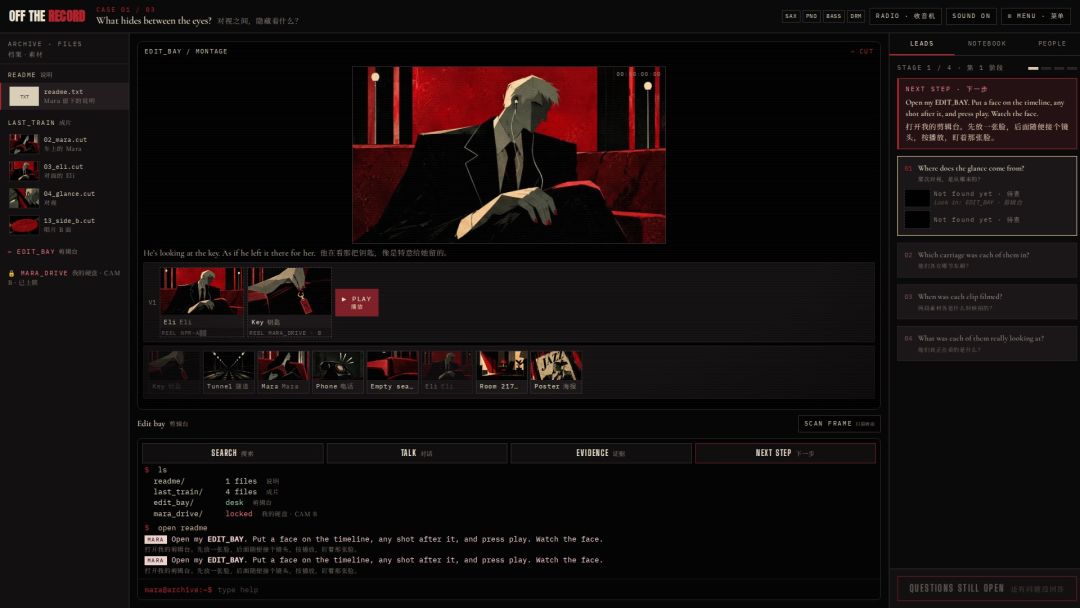The image size is (1080, 608).
Task: Expand lead 'When was each clip filmed?'
Action: [x=987, y=302]
